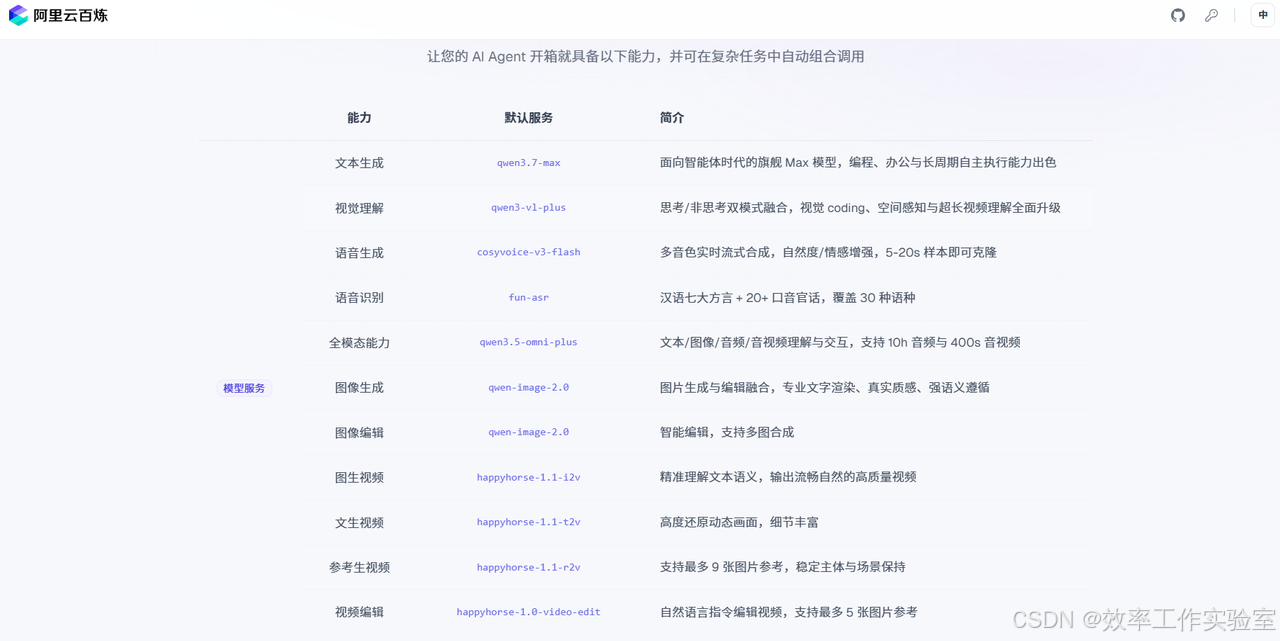Click the description starting 精准理解文本语义

tap(788, 477)
